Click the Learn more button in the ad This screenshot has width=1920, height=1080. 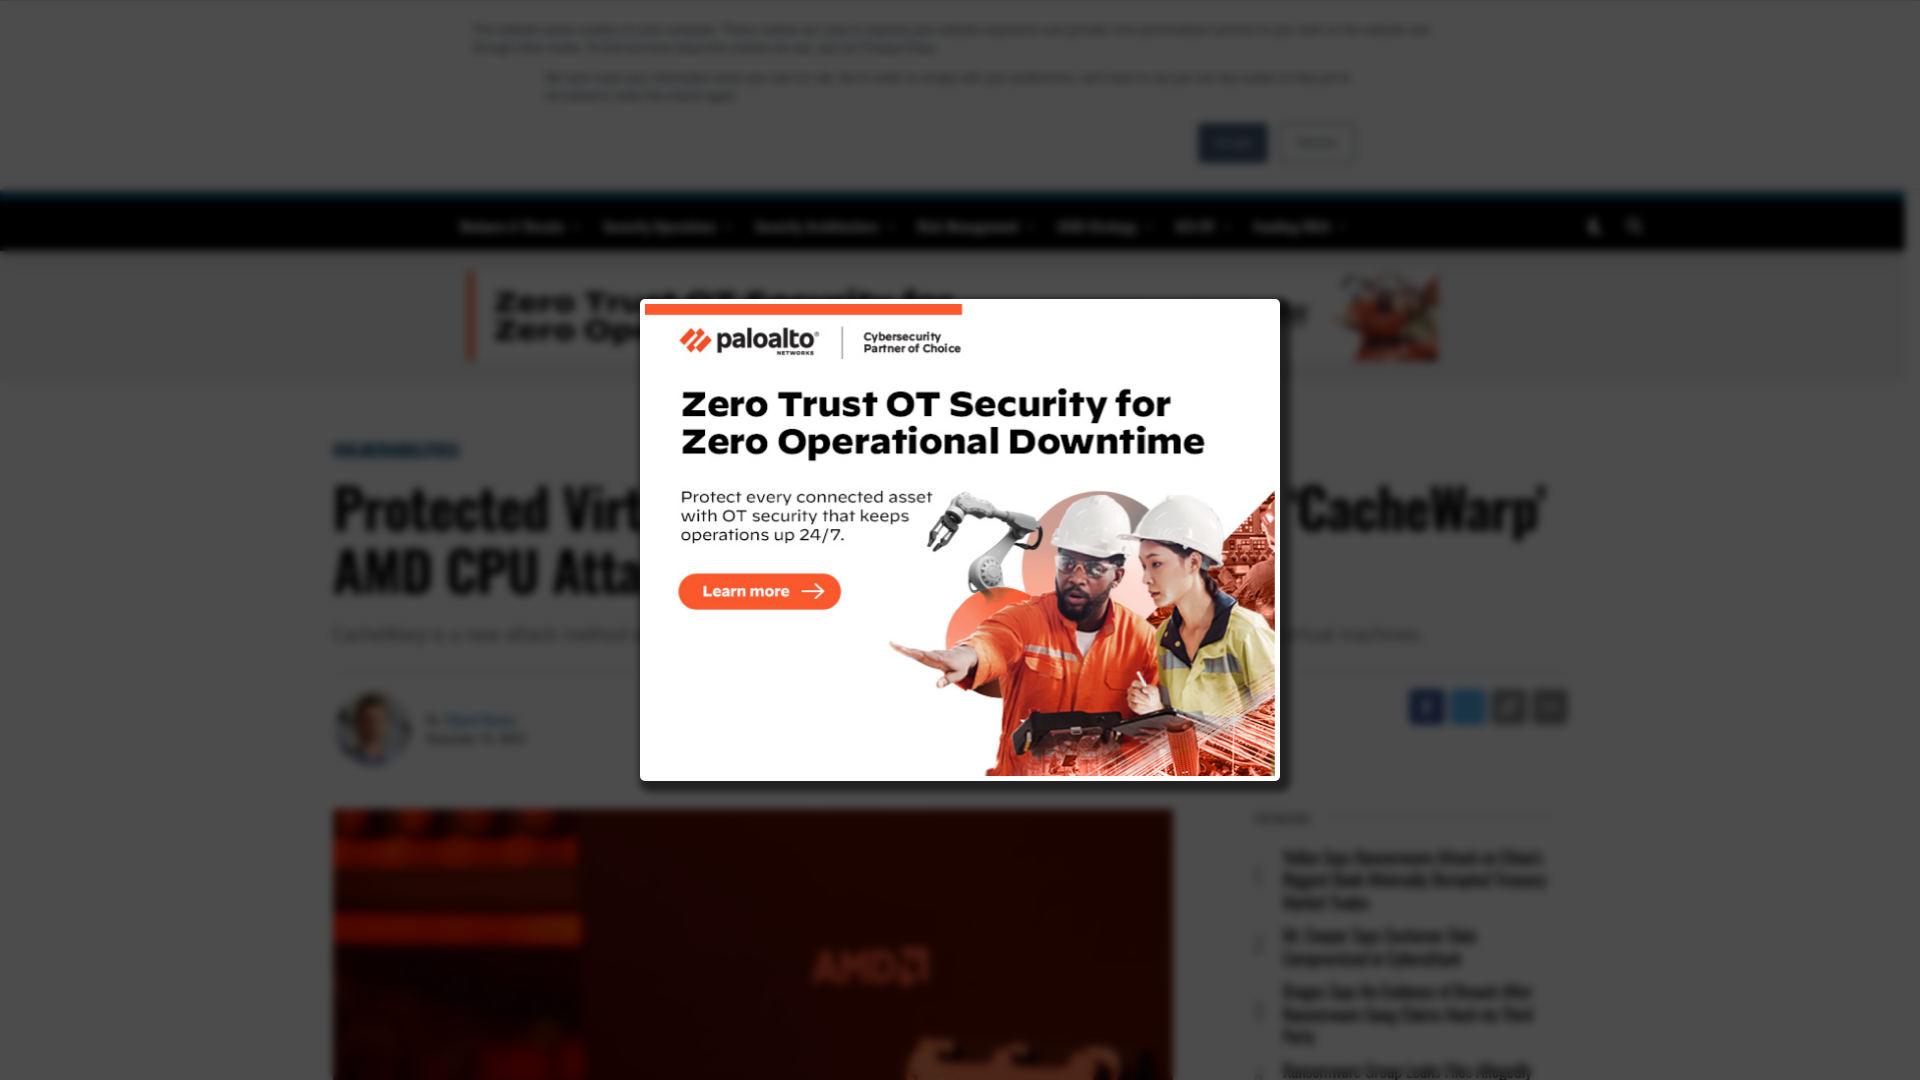pyautogui.click(x=758, y=591)
